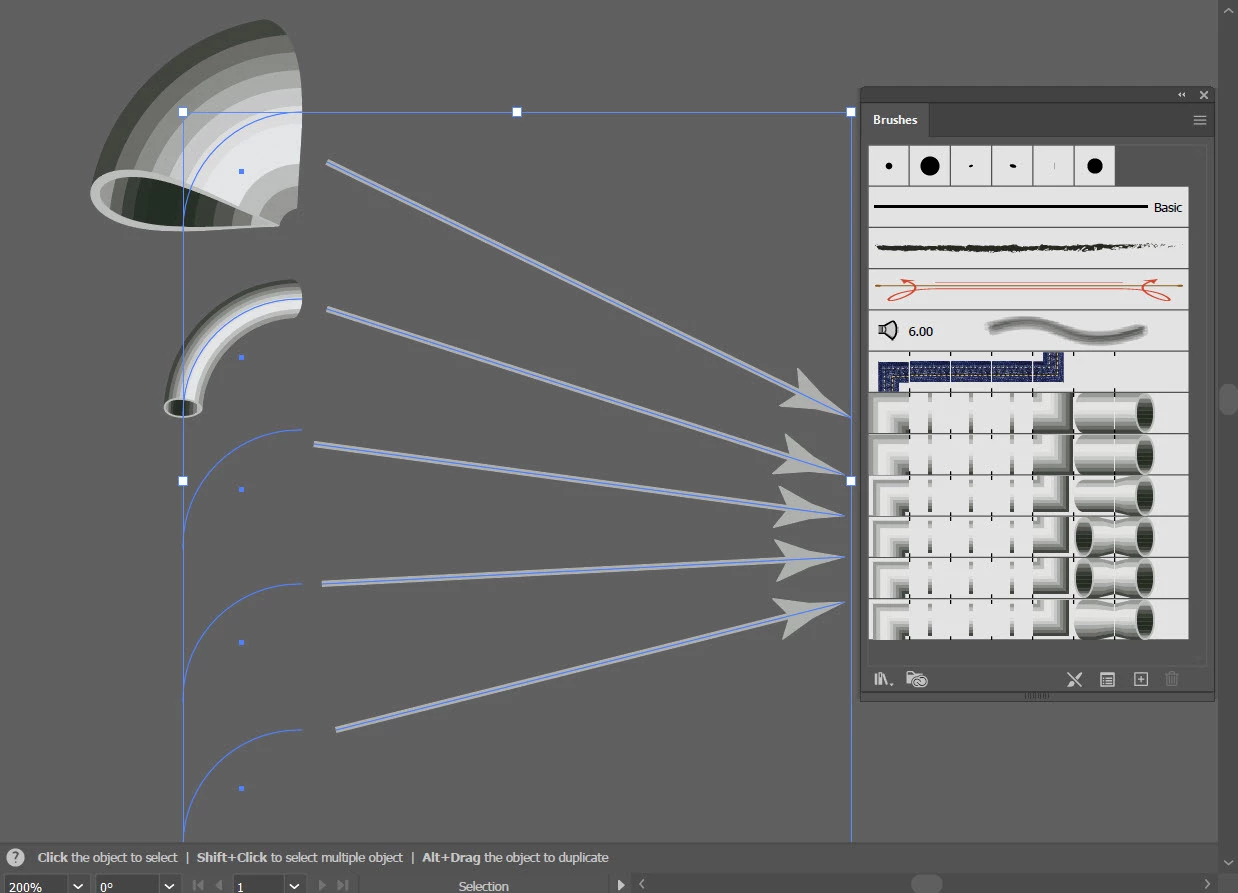Select the charcoal rough stroke brush
Viewport: 1238px width, 893px height.
coord(1028,247)
